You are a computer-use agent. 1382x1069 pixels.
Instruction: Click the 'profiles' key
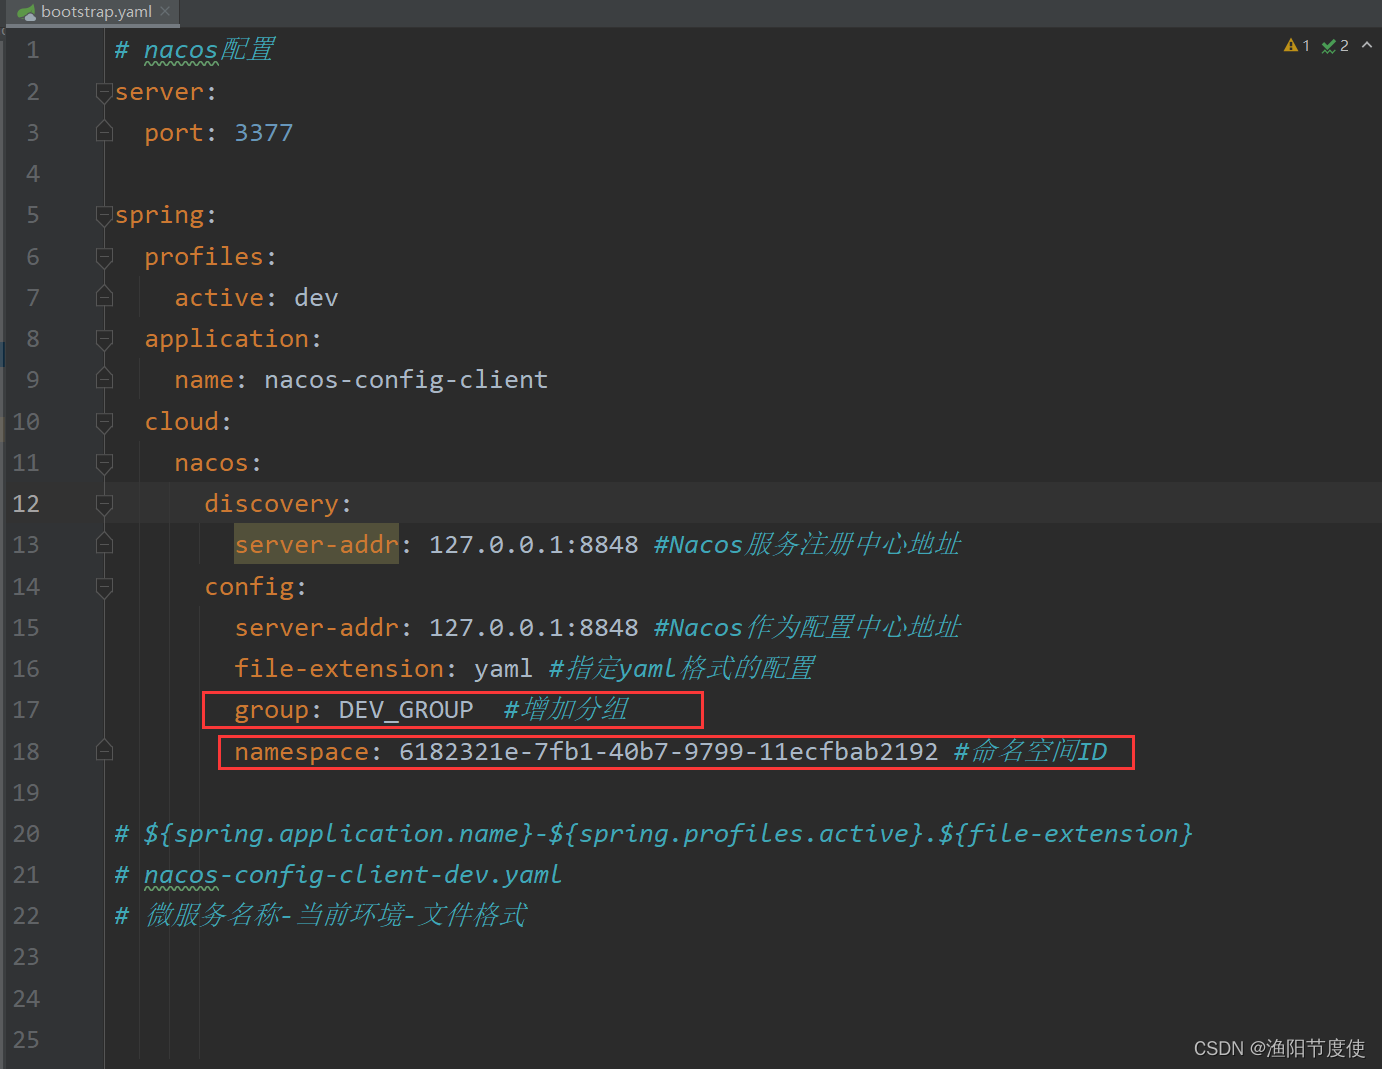204,257
